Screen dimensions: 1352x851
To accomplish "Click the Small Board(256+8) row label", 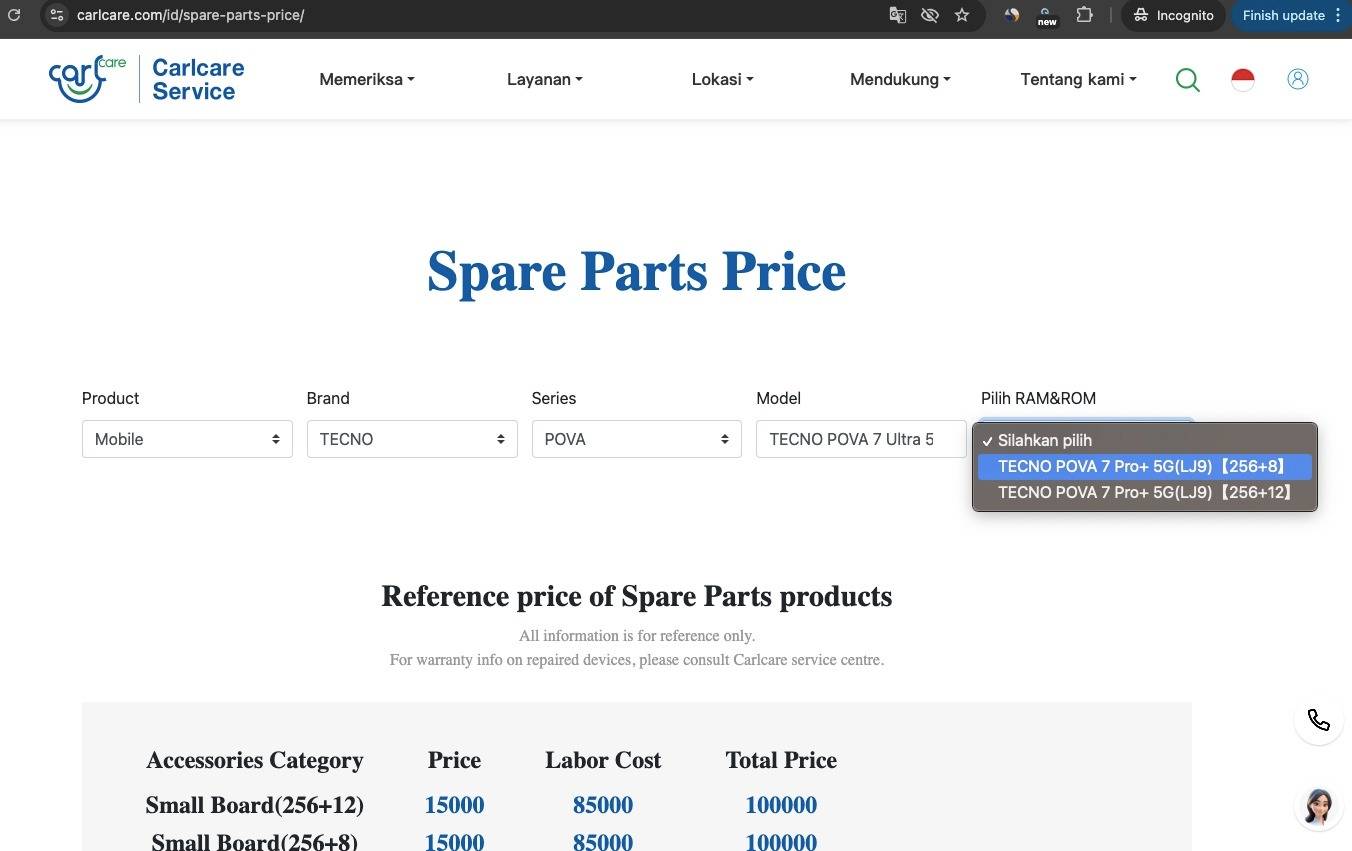I will 255,842.
